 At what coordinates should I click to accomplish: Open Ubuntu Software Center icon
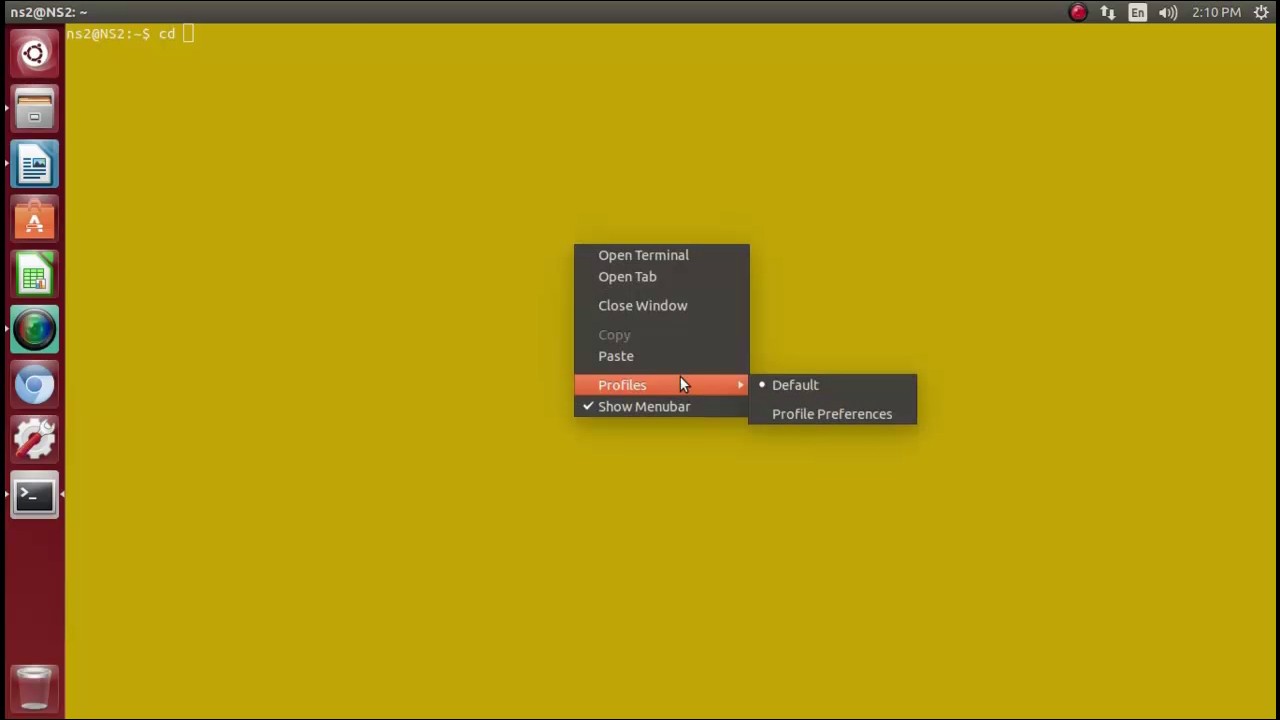(x=34, y=220)
